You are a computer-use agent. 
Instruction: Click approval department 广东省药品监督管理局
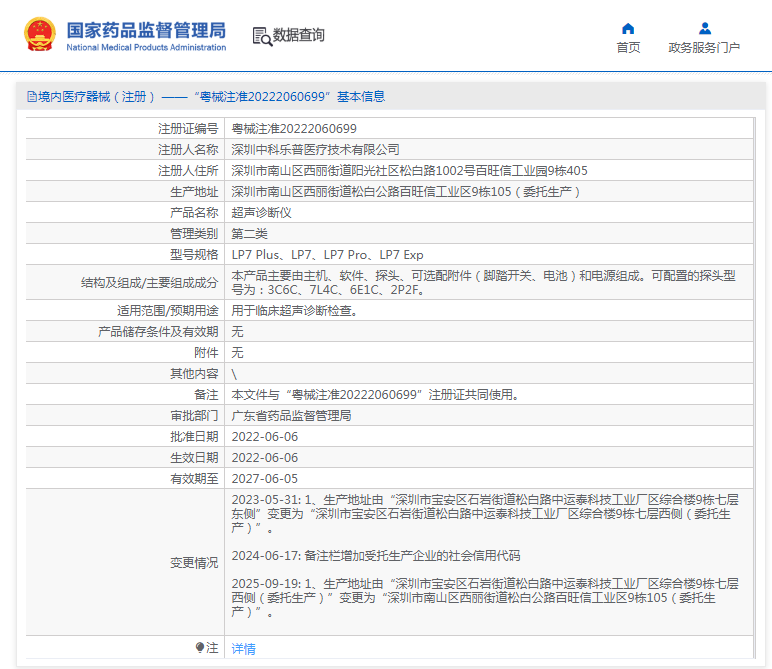click(291, 416)
